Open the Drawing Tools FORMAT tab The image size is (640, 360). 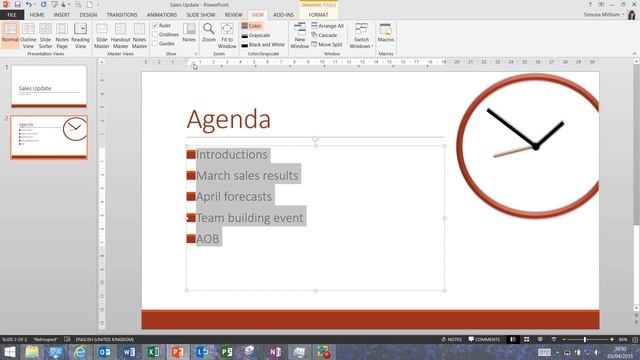click(318, 15)
